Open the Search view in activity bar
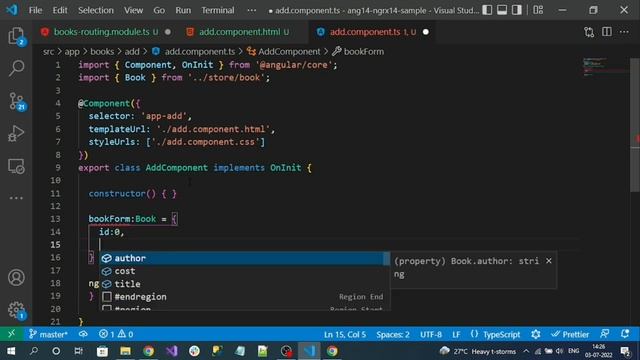The image size is (640, 360). (x=16, y=68)
